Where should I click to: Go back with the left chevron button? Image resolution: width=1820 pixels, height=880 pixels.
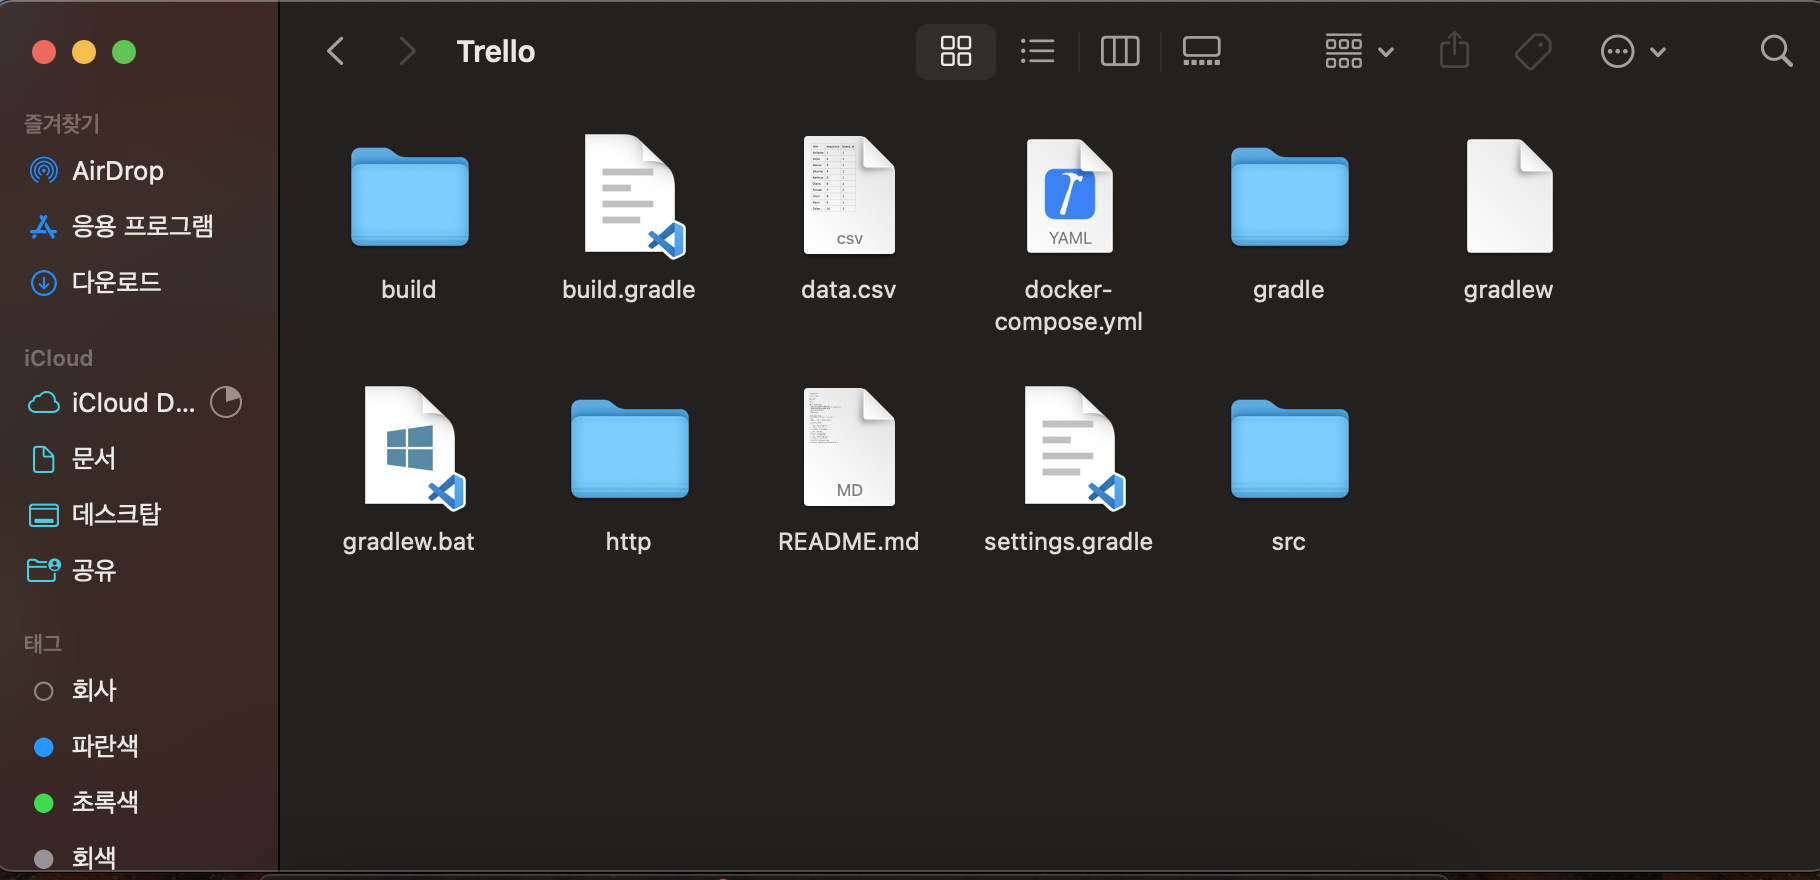point(336,51)
